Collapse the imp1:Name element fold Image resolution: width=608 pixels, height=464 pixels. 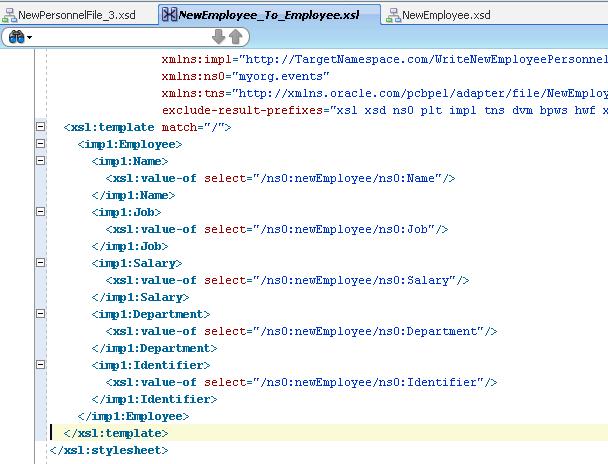40,161
